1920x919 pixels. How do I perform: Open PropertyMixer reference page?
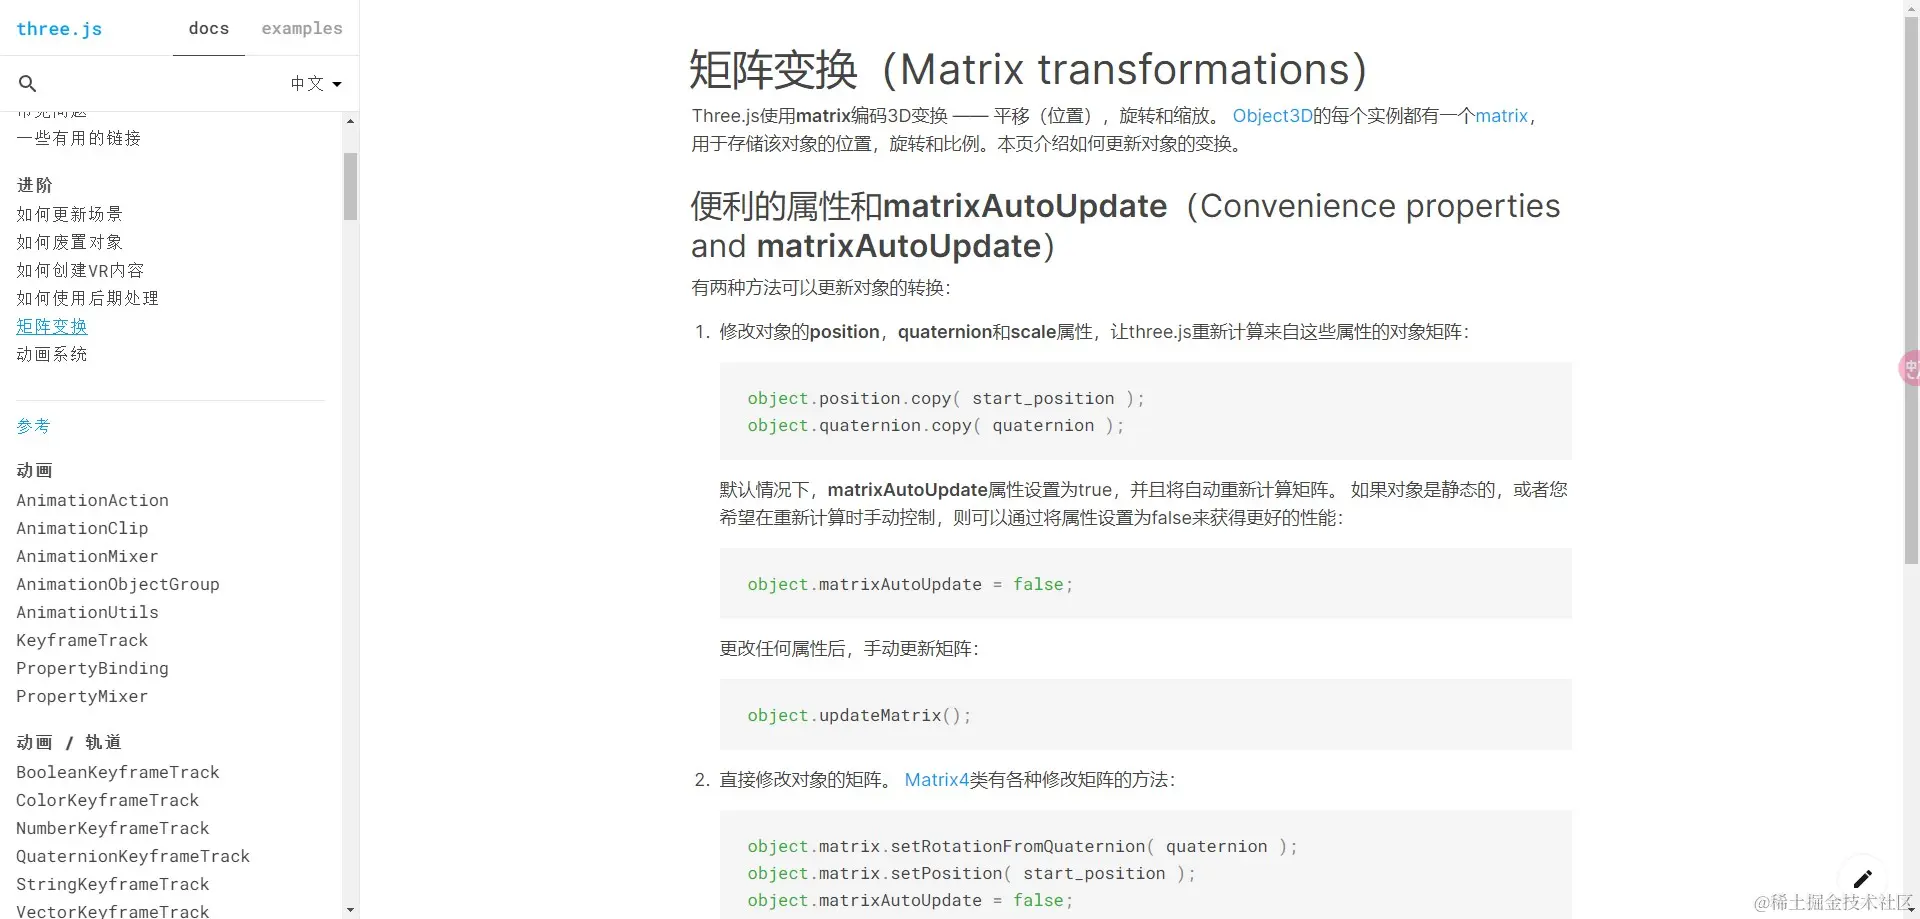click(x=82, y=696)
